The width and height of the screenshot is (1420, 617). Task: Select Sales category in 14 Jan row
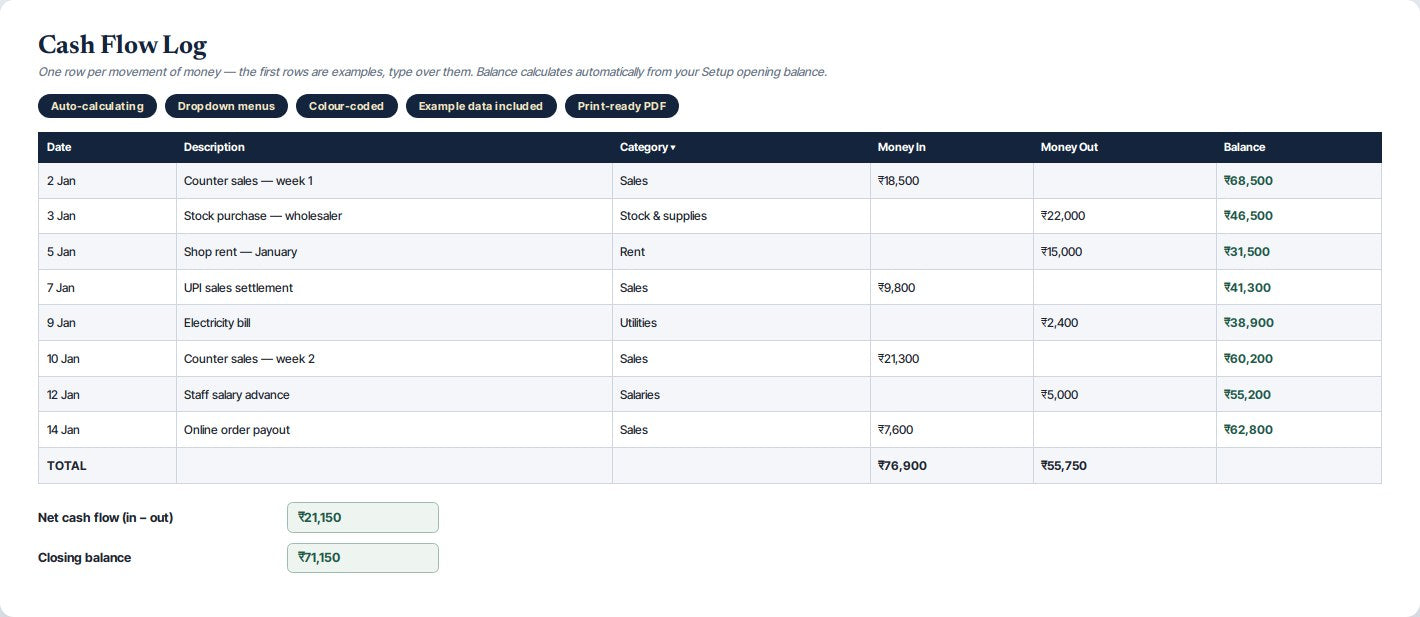[741, 430]
